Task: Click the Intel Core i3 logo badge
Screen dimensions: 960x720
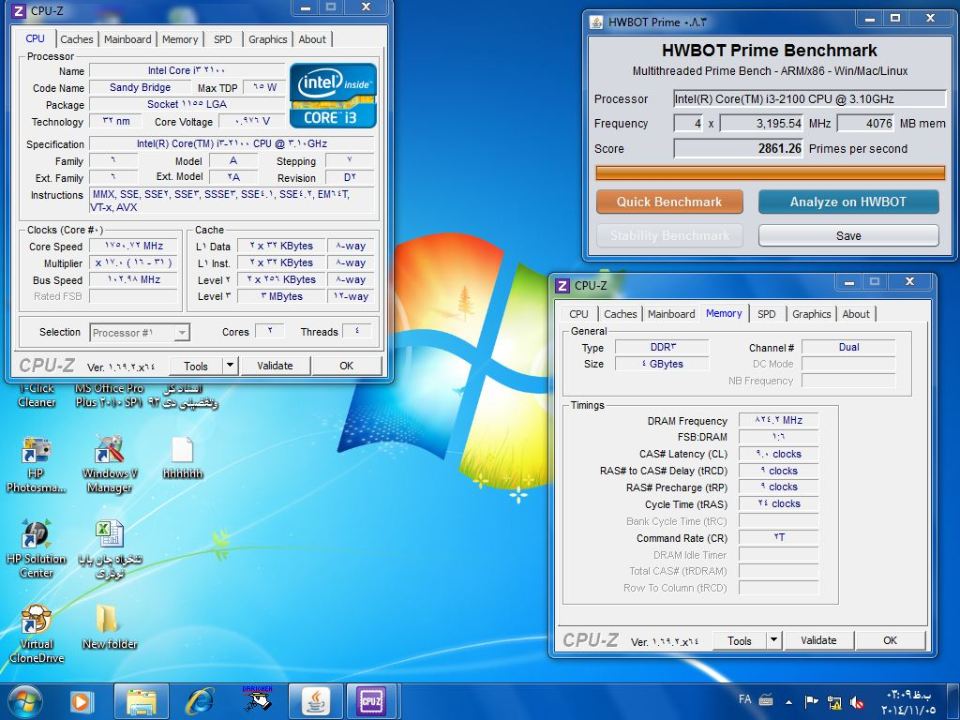Action: coord(333,96)
